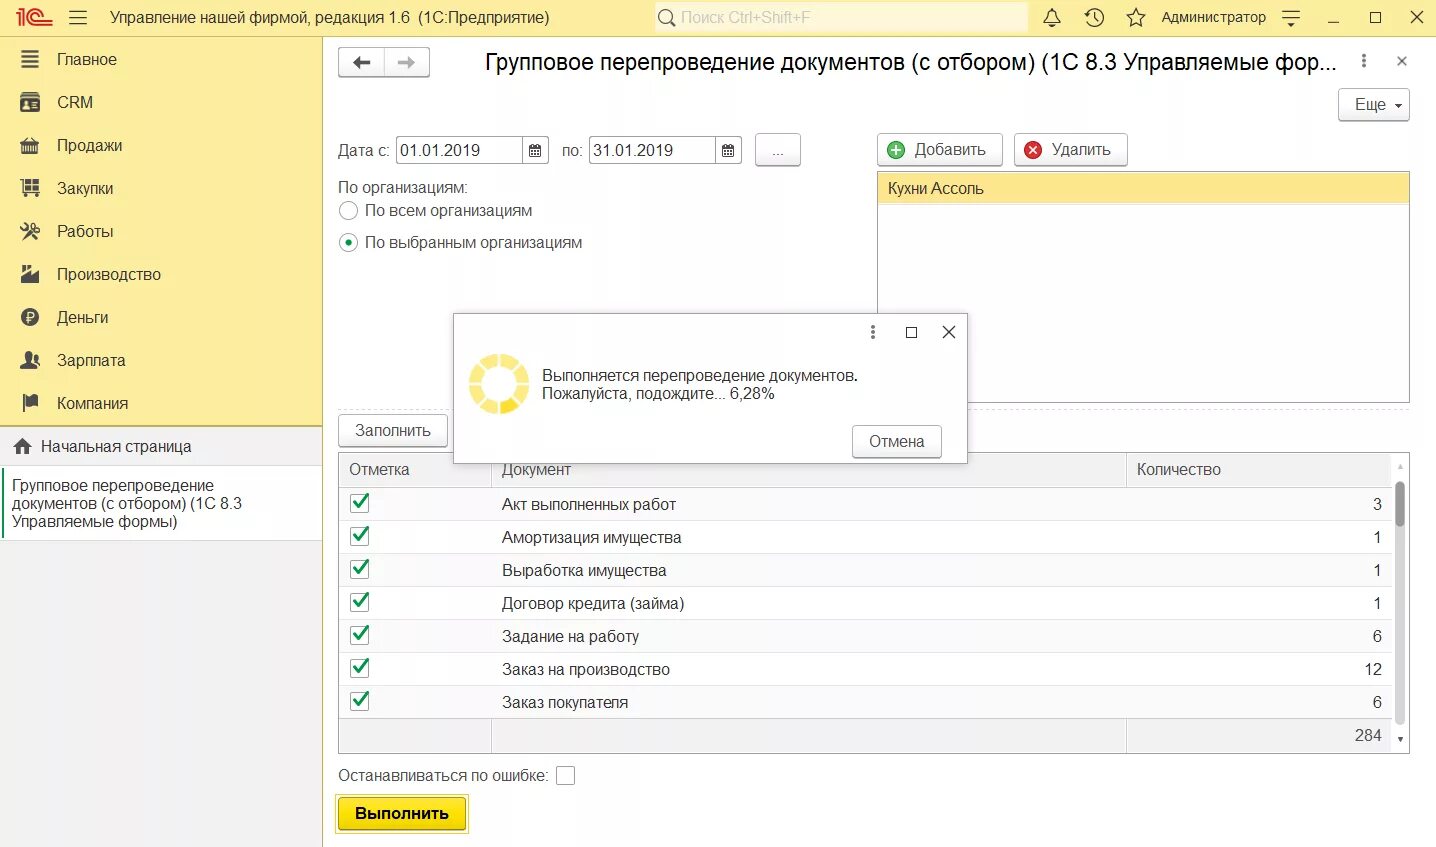Click the home icon of Начальная страница

(x=22, y=447)
